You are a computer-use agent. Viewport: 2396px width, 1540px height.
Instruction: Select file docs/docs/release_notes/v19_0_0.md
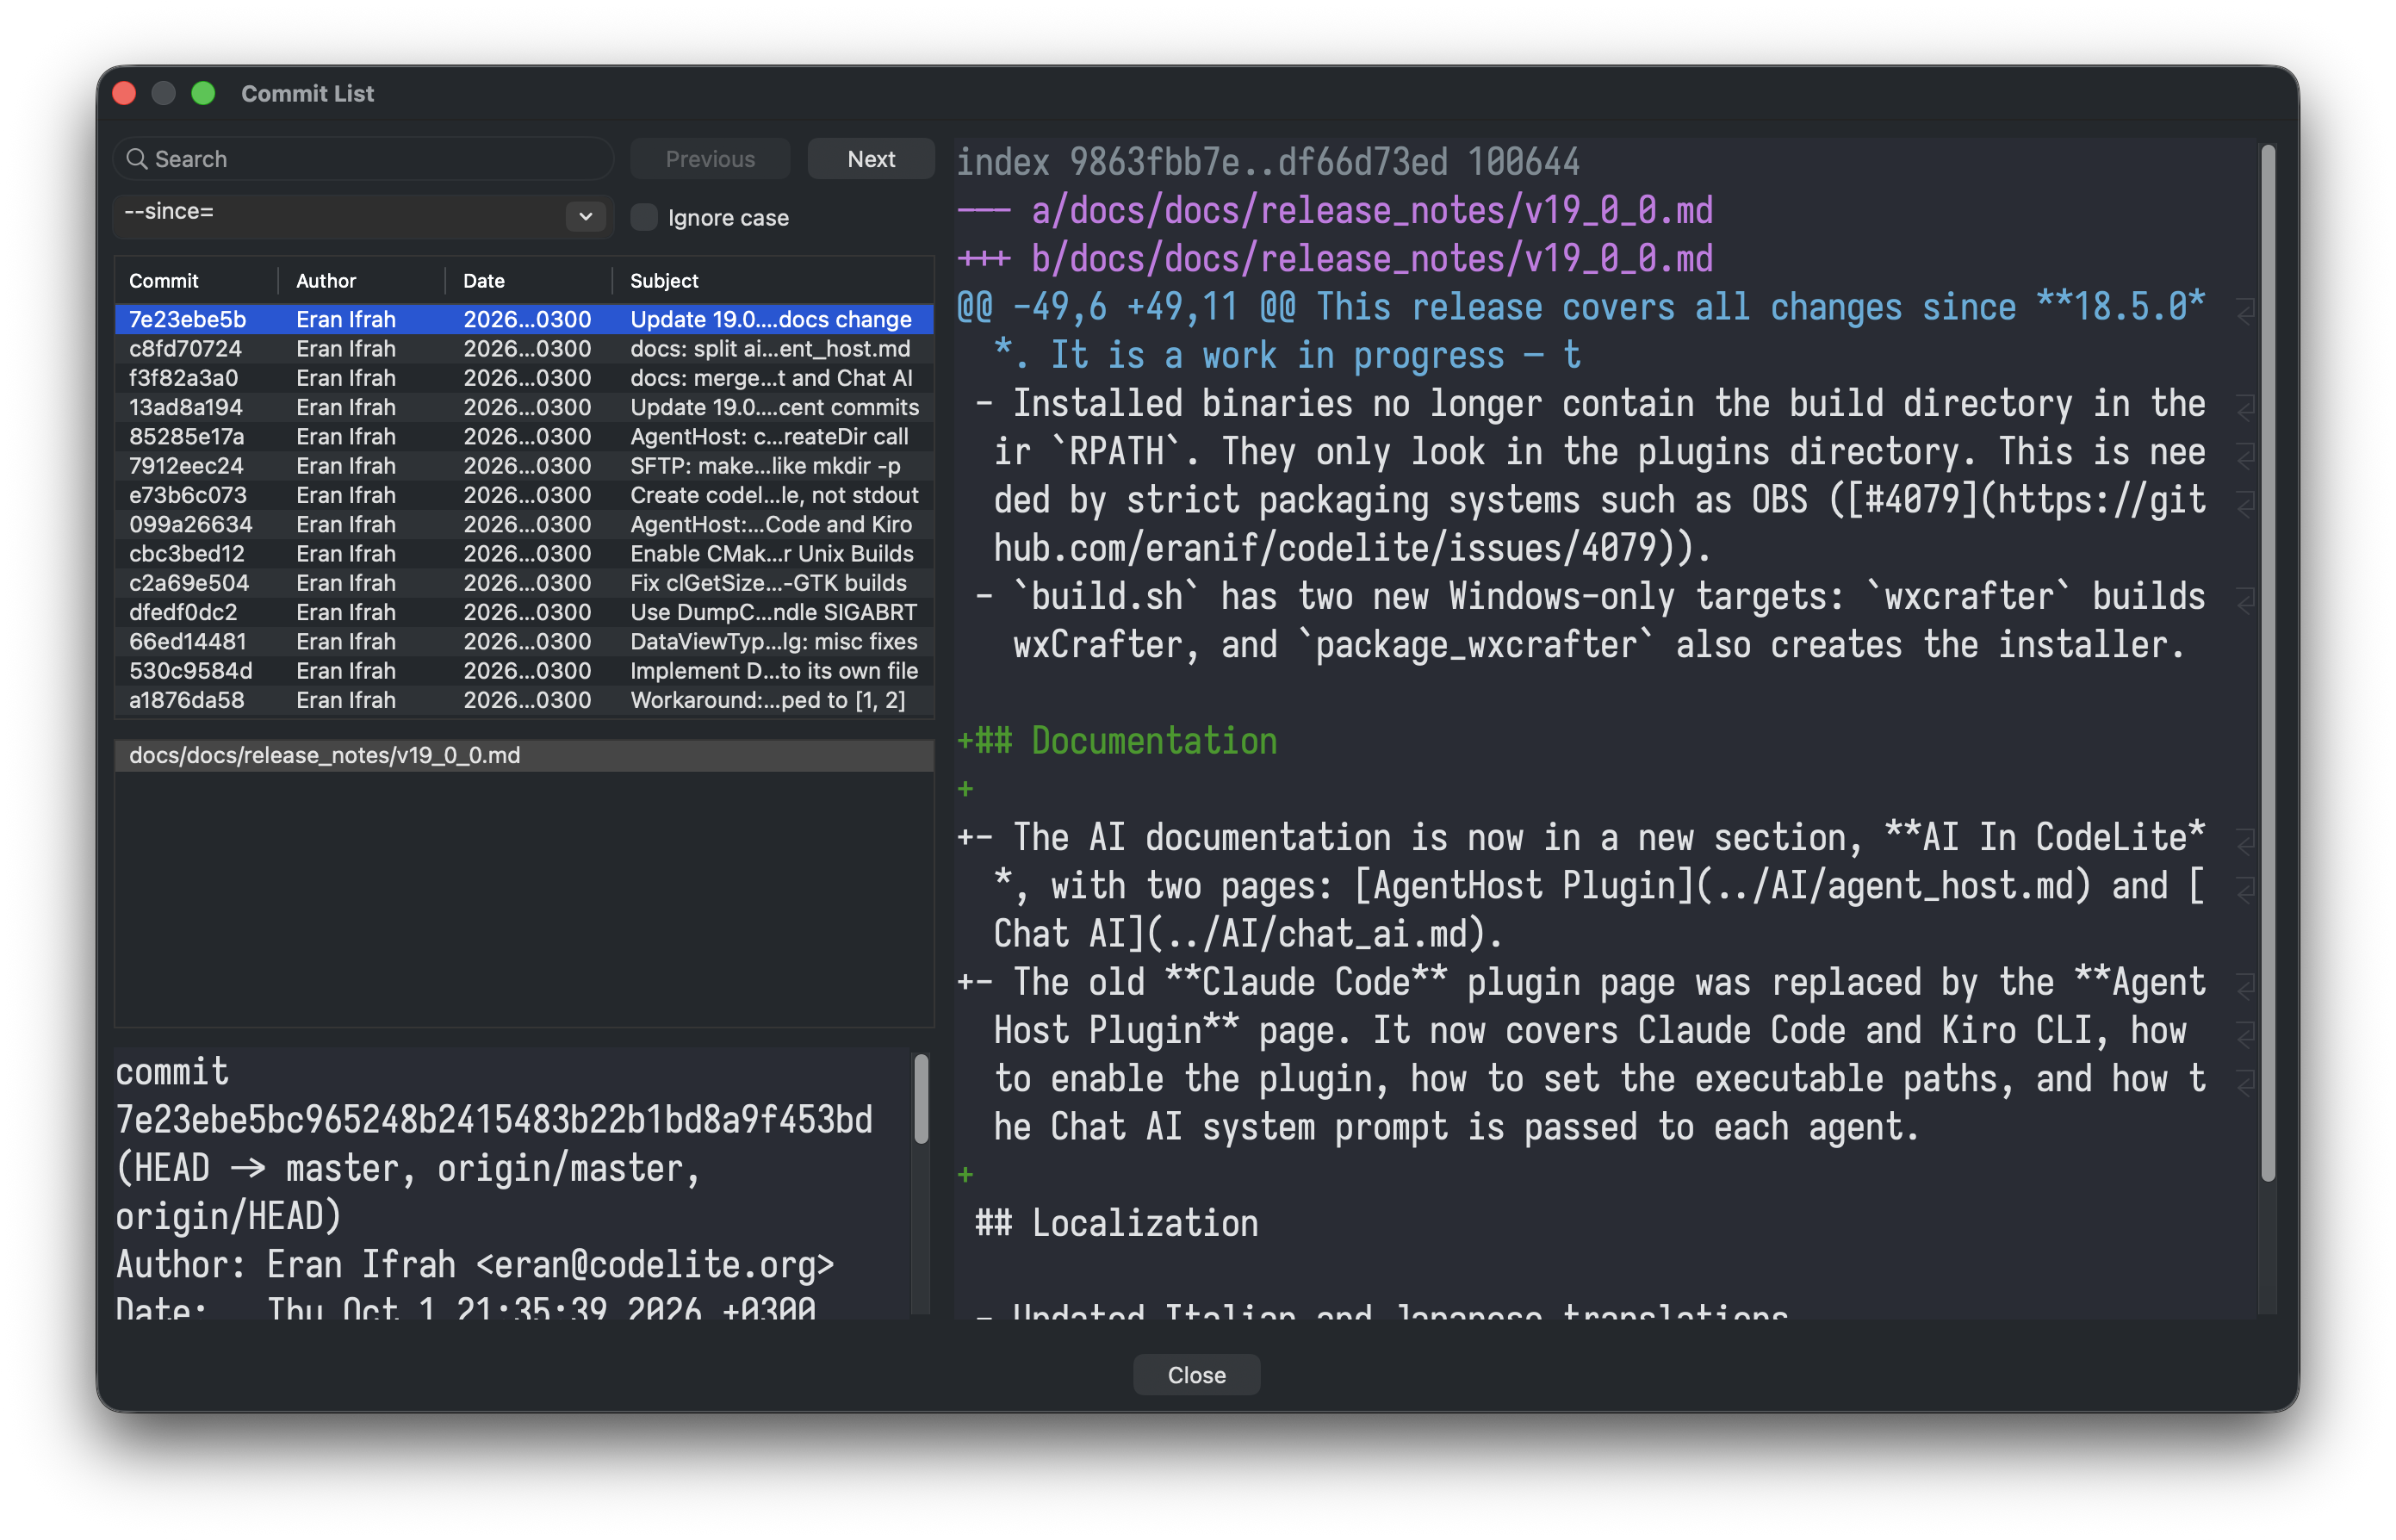click(x=524, y=755)
